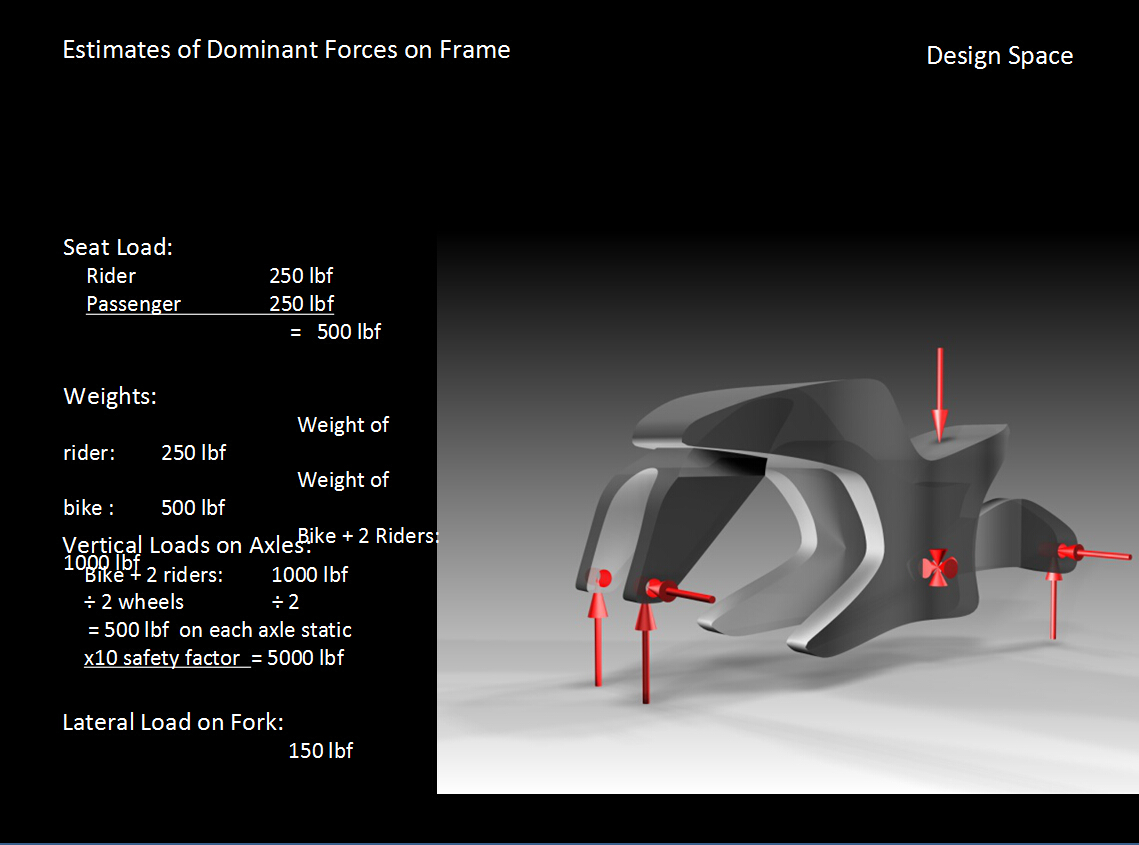The height and width of the screenshot is (845, 1139).
Task: Click the horizontal red arrow at rear axle
Action: tap(1095, 553)
